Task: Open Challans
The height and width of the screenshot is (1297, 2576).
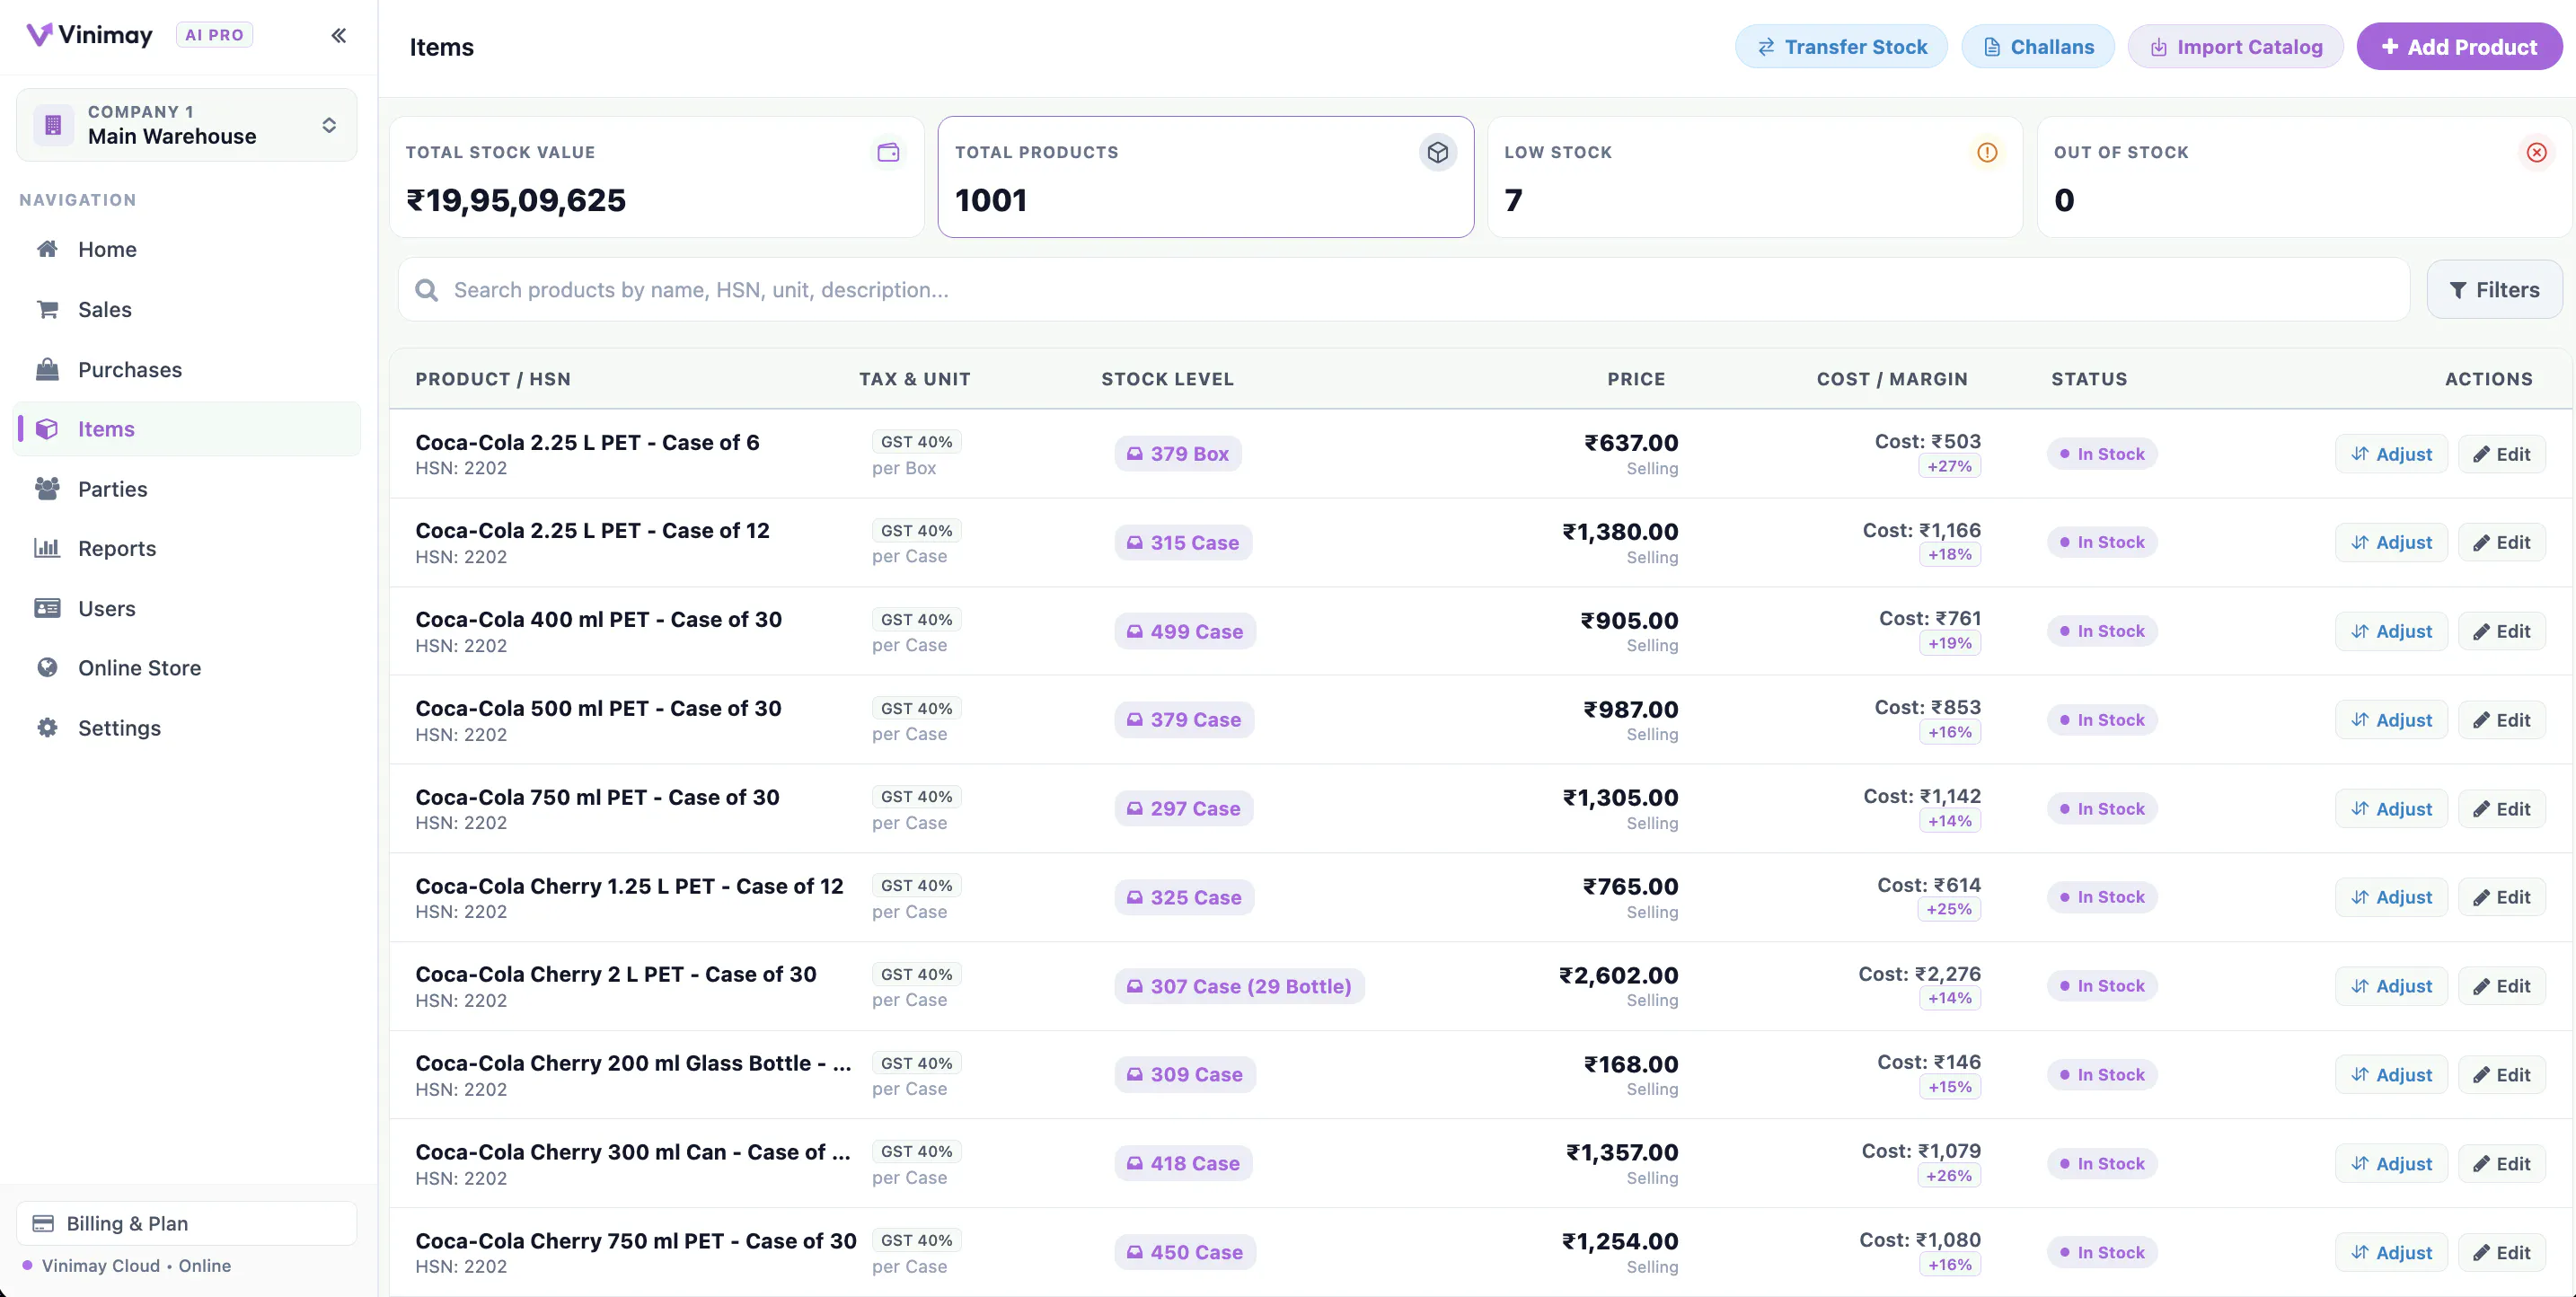Action: (x=2037, y=47)
